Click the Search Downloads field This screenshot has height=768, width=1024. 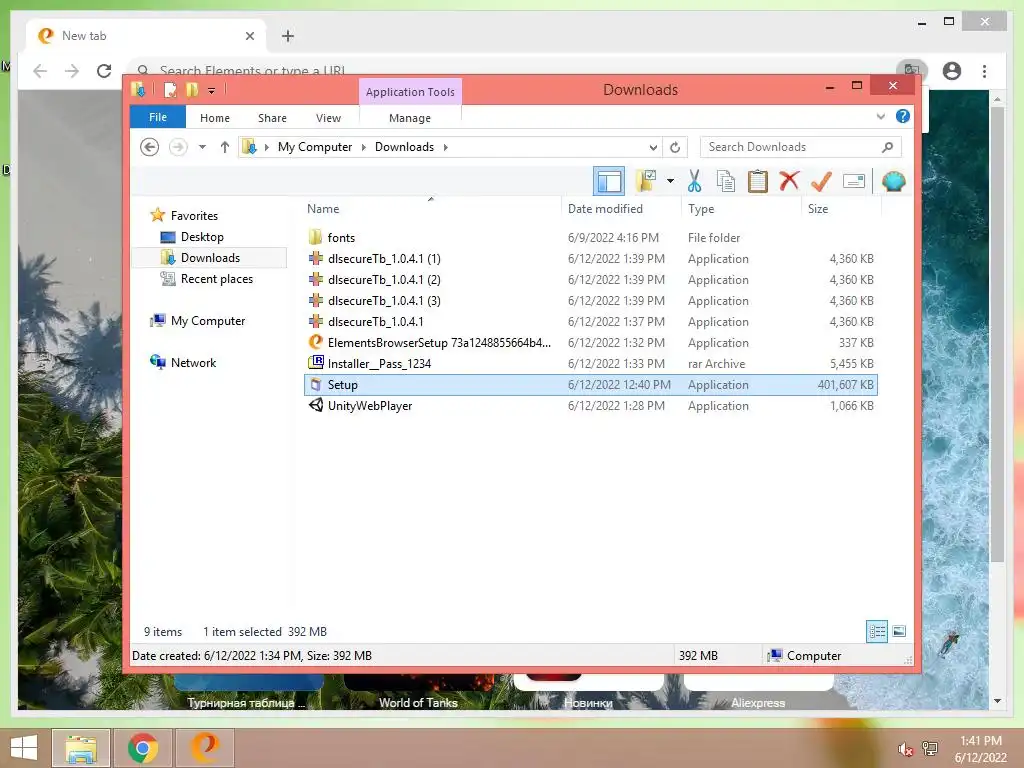(x=800, y=147)
